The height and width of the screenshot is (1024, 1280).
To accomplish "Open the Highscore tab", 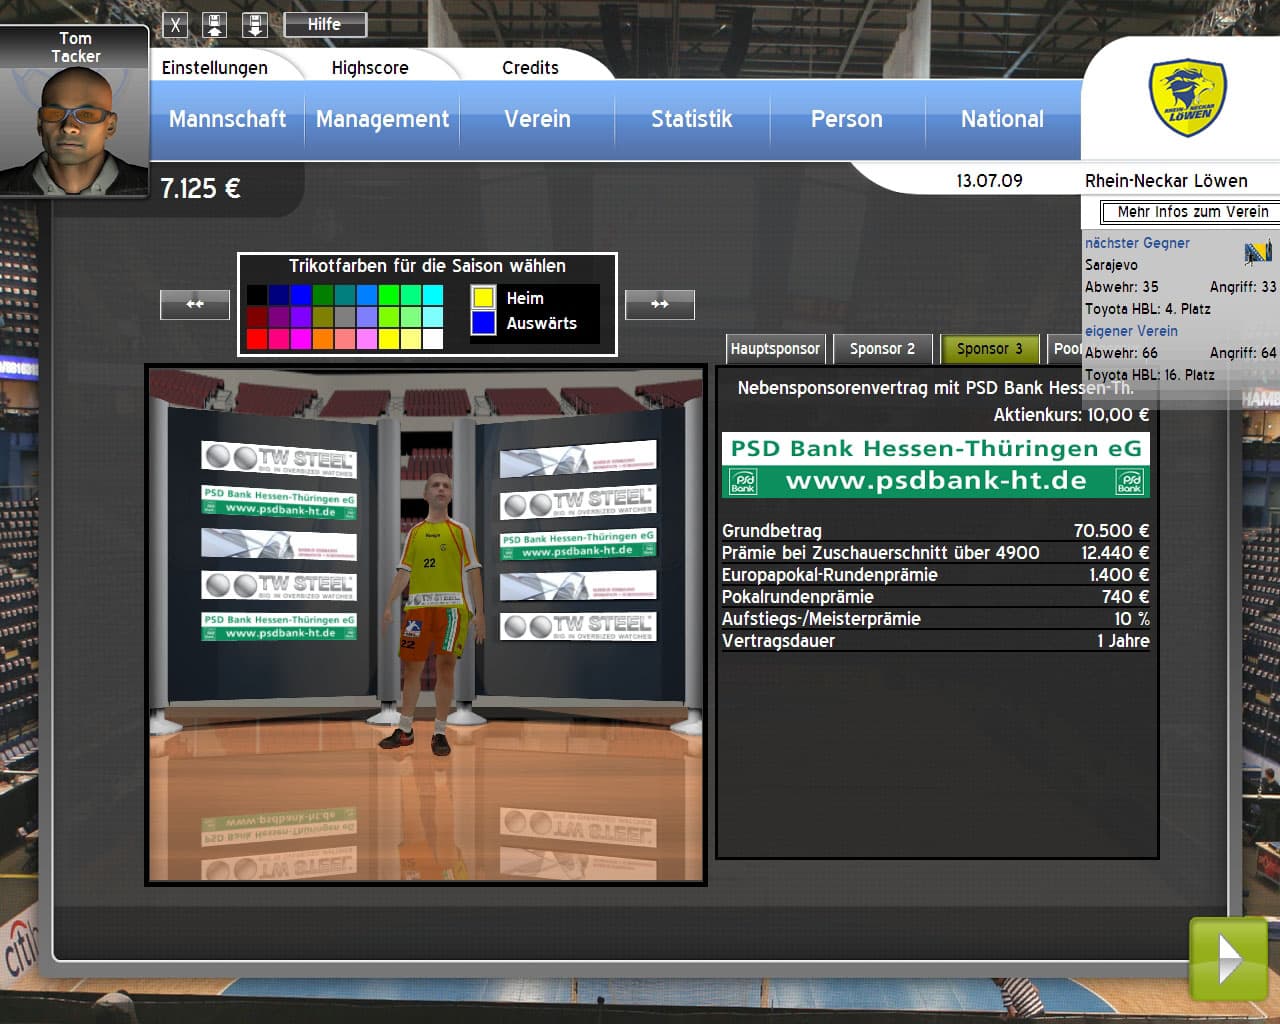I will pos(370,67).
